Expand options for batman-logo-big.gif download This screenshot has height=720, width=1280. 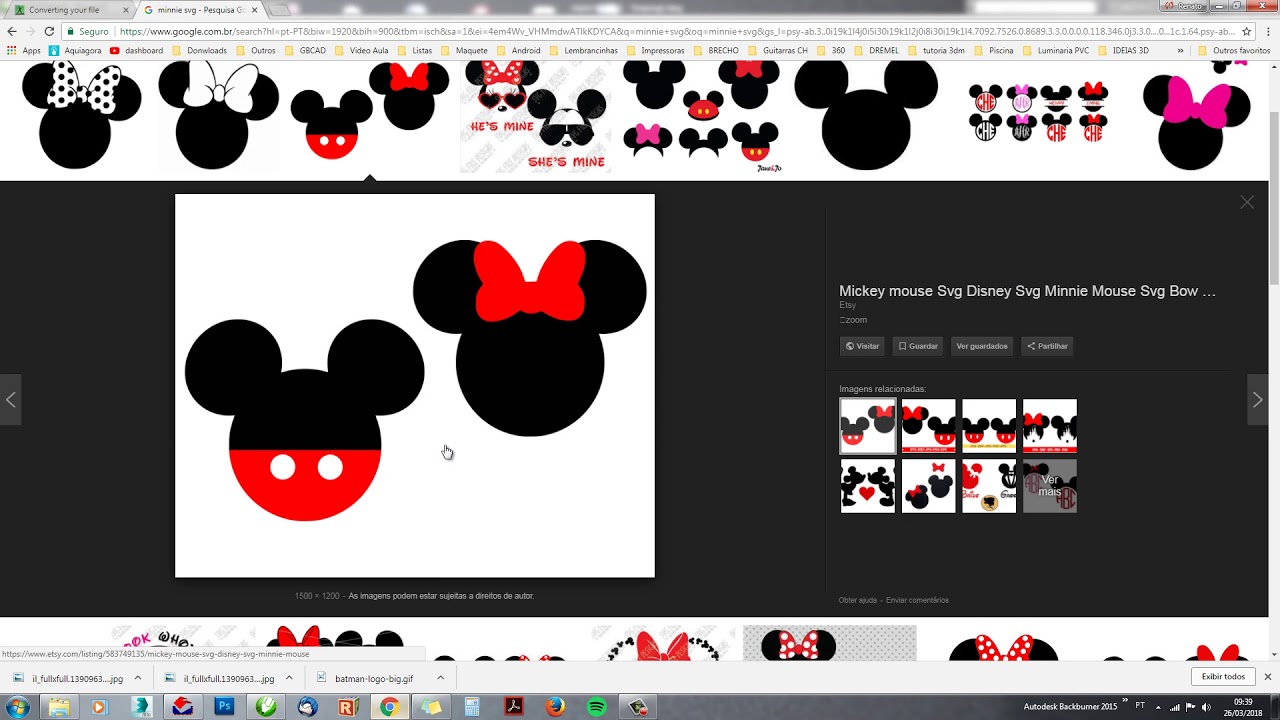(x=440, y=678)
